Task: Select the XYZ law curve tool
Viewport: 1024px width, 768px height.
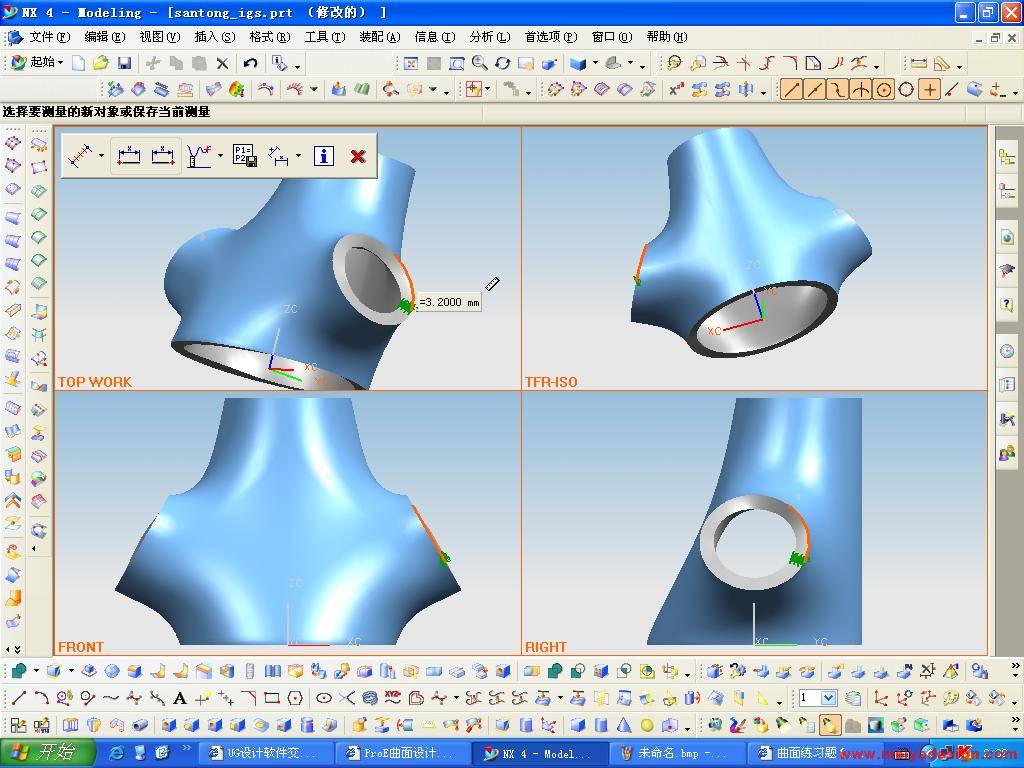Action: pos(392,698)
